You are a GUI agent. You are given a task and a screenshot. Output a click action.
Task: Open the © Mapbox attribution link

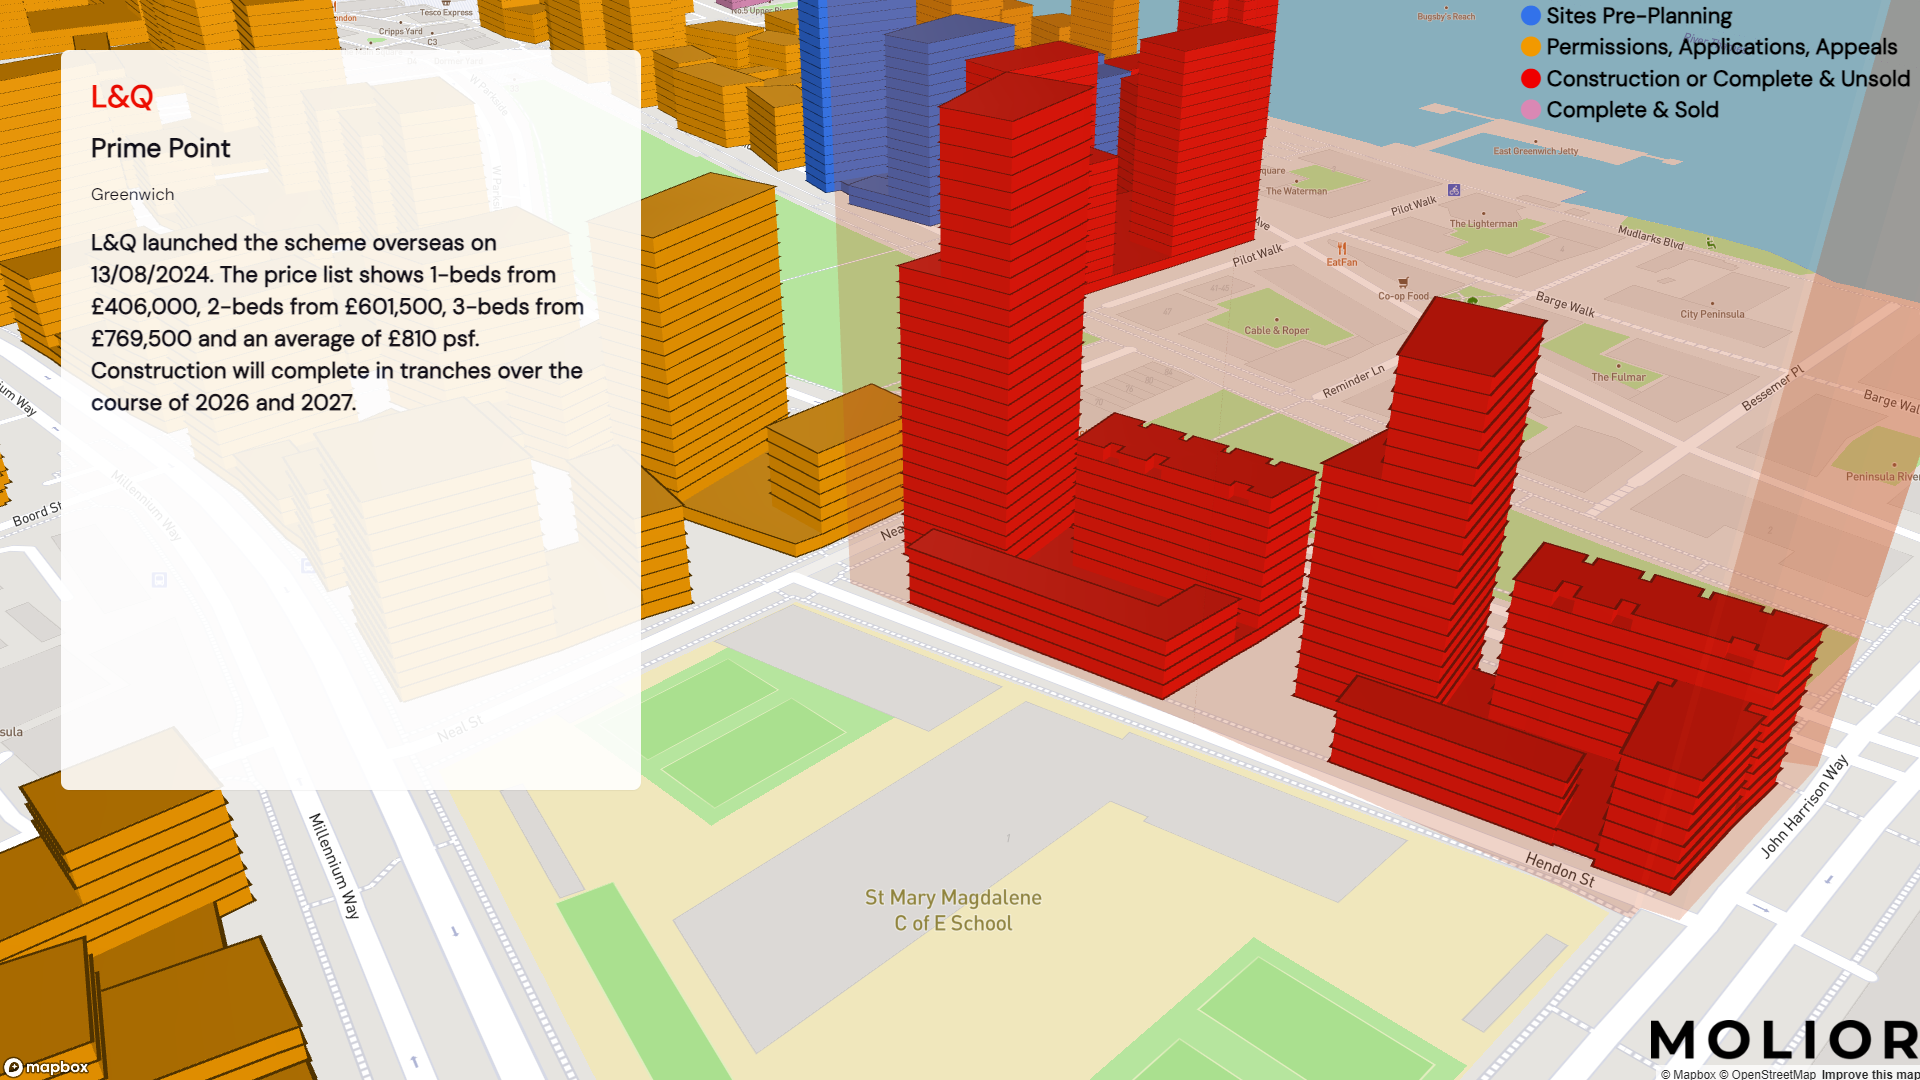(x=1688, y=1074)
